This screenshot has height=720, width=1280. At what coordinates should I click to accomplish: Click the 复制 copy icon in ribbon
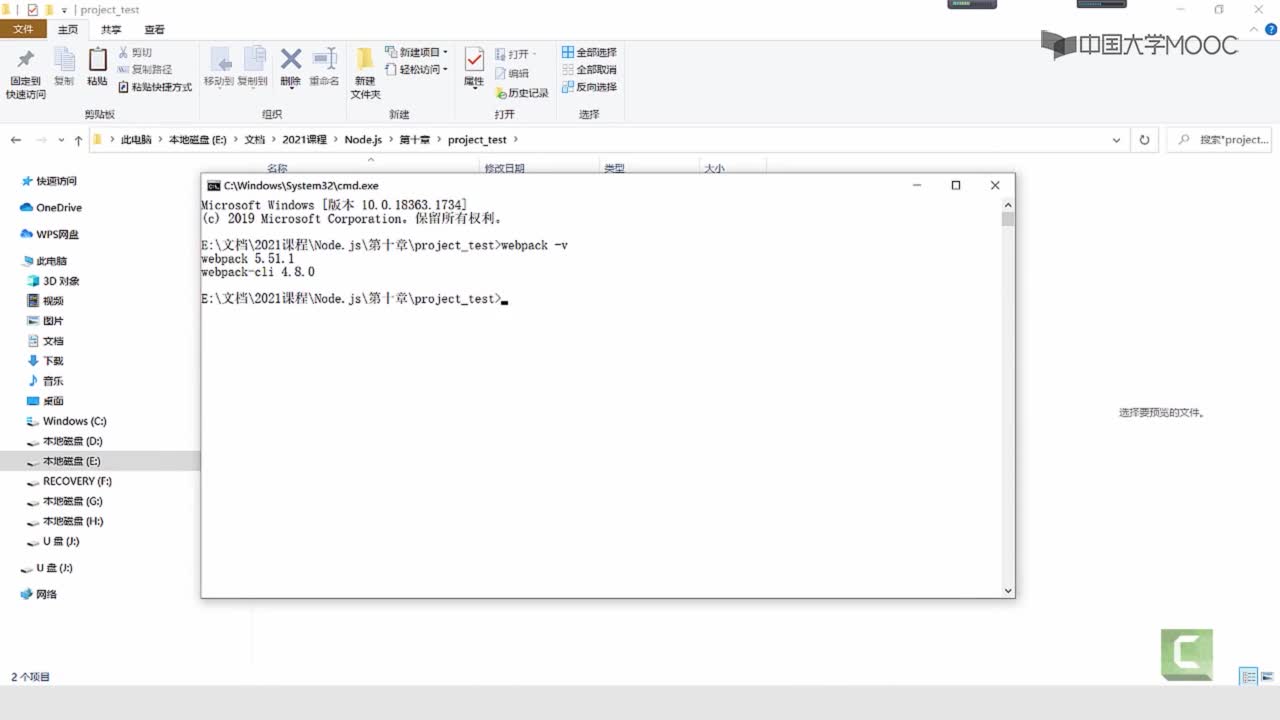(x=64, y=59)
